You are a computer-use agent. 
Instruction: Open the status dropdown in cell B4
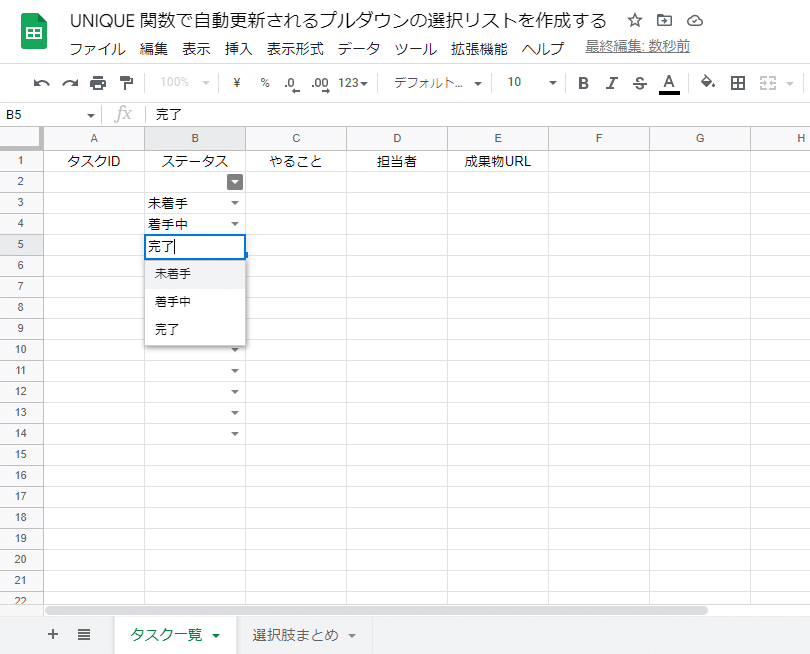pos(235,223)
